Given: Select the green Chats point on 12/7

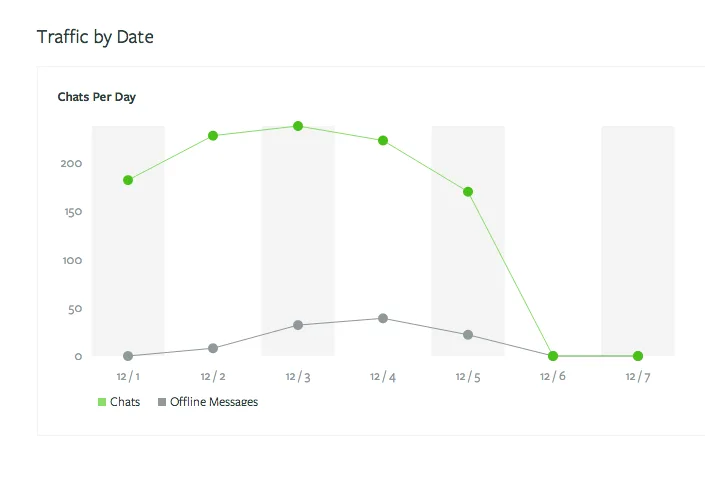Looking at the screenshot, I should [x=638, y=356].
